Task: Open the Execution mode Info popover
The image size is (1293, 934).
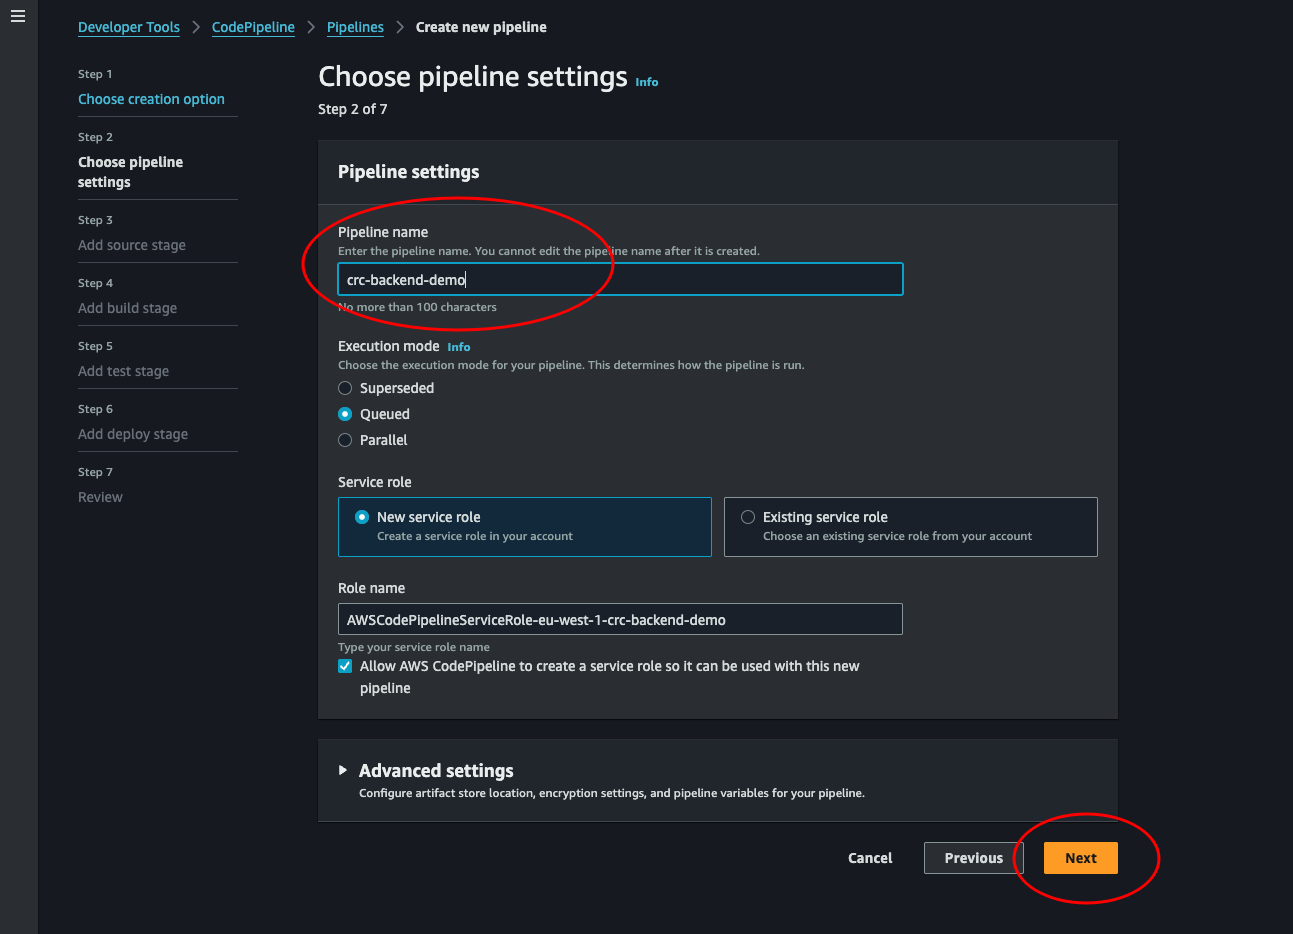Action: (x=458, y=347)
